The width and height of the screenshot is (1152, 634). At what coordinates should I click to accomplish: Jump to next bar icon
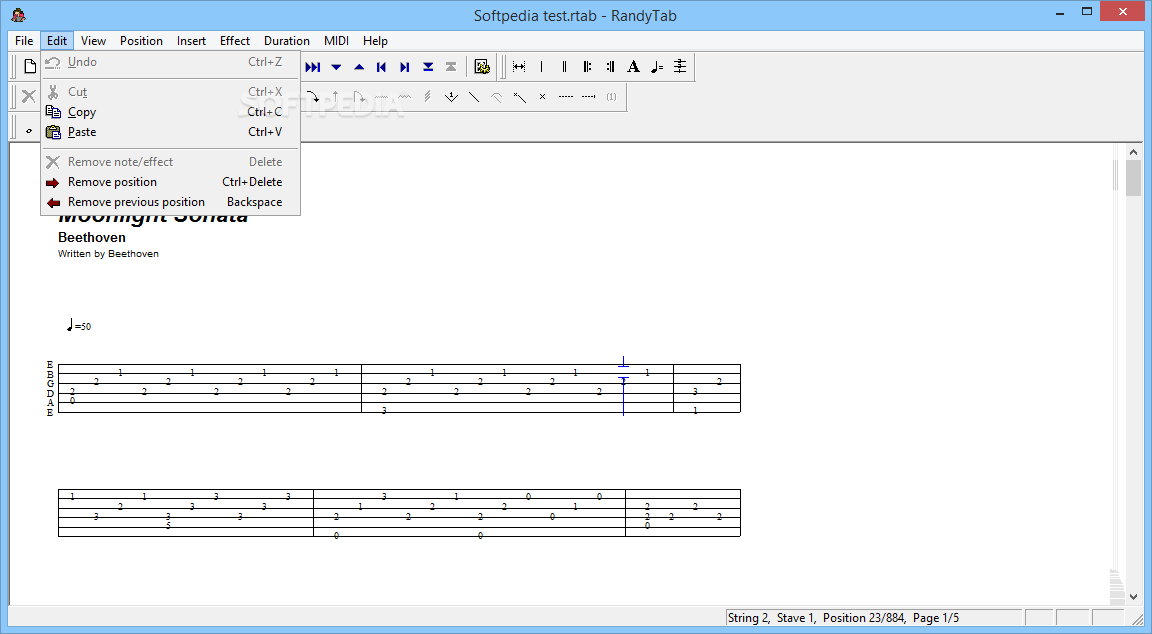point(405,67)
